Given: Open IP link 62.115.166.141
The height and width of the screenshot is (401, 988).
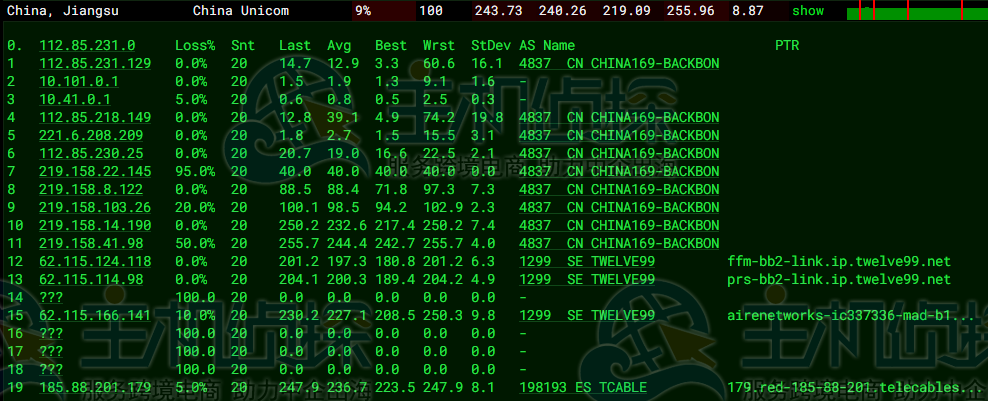Looking at the screenshot, I should click(95, 315).
